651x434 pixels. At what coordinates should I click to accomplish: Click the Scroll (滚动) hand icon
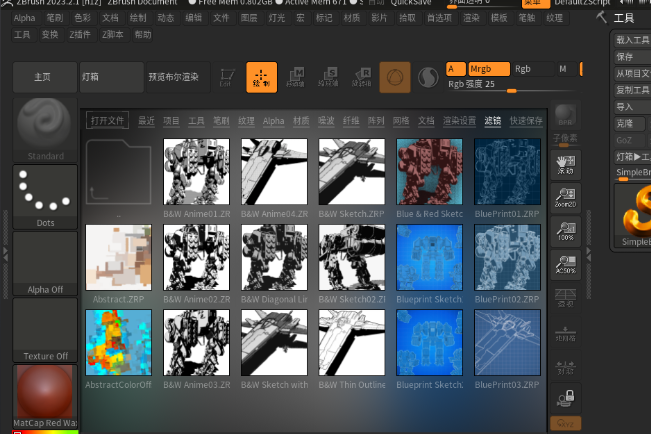(x=566, y=164)
